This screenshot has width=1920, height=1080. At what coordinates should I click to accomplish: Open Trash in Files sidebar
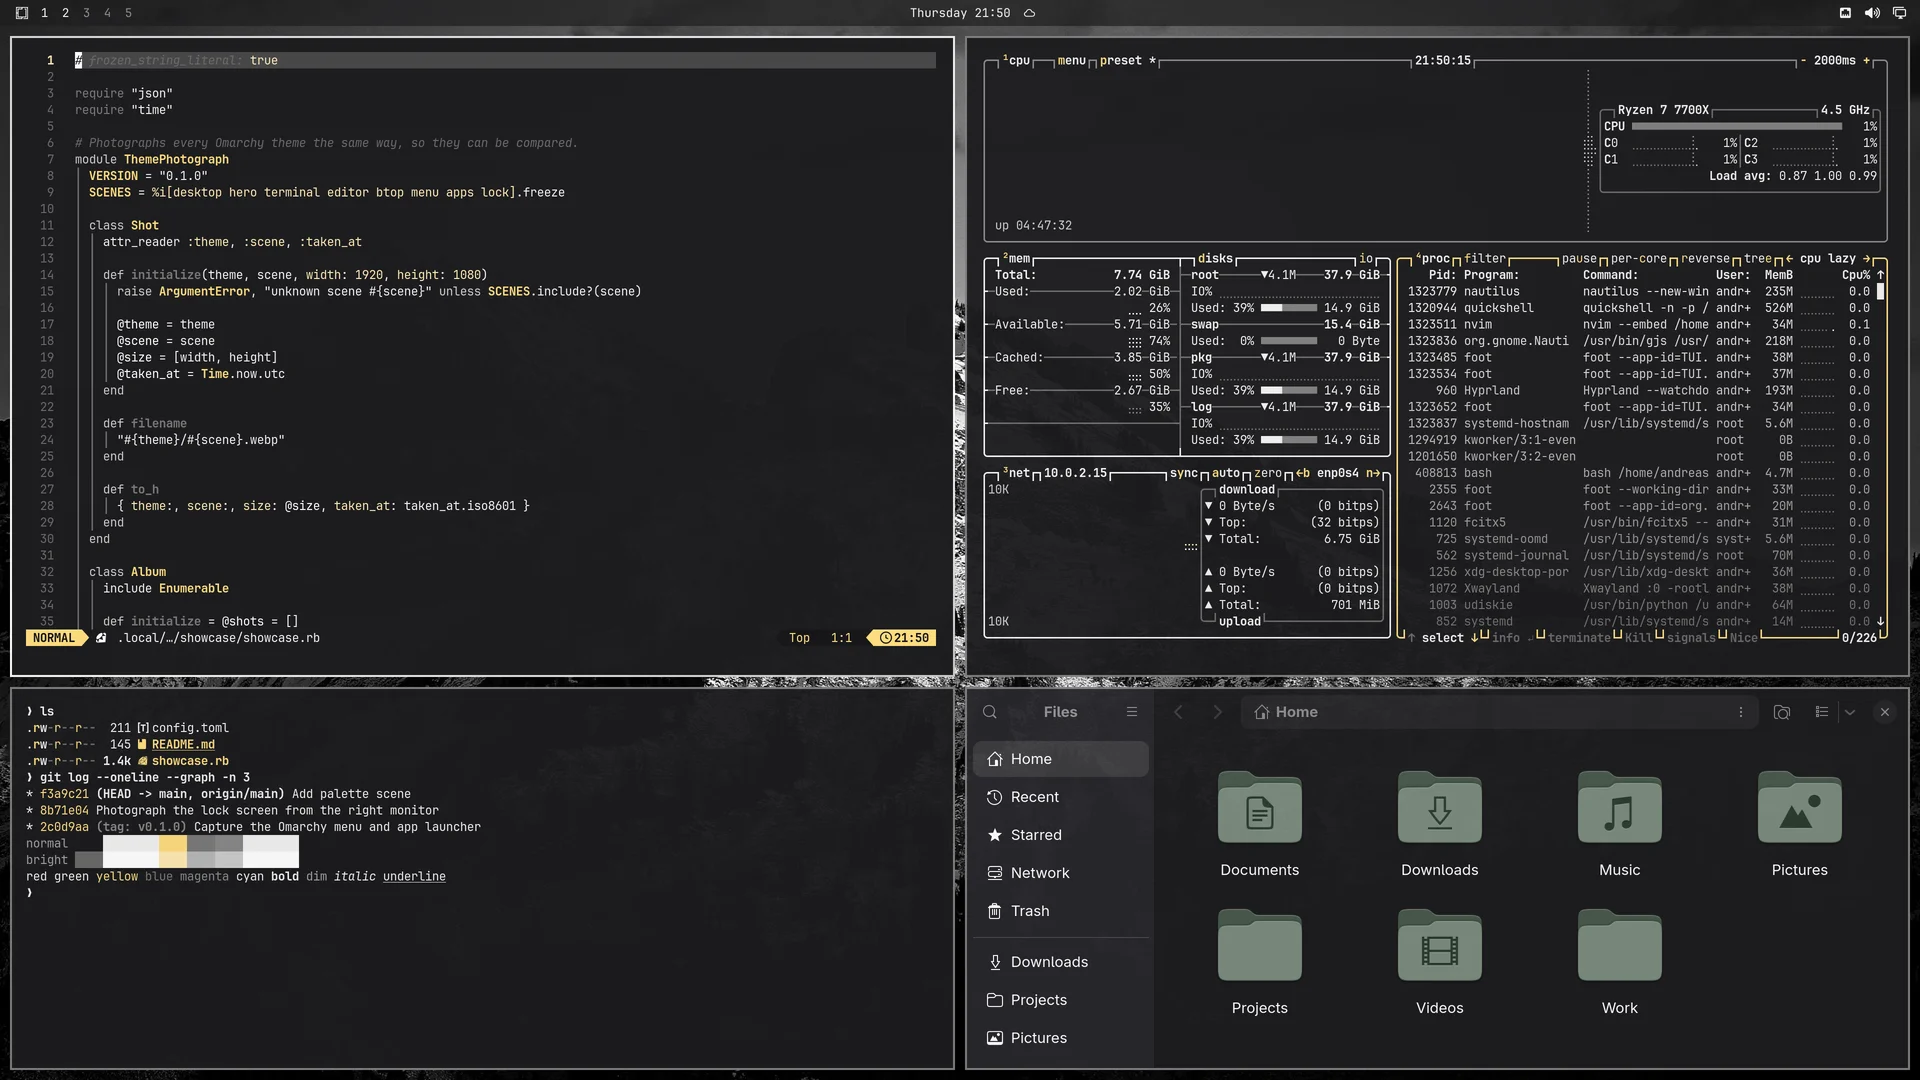(x=1061, y=911)
